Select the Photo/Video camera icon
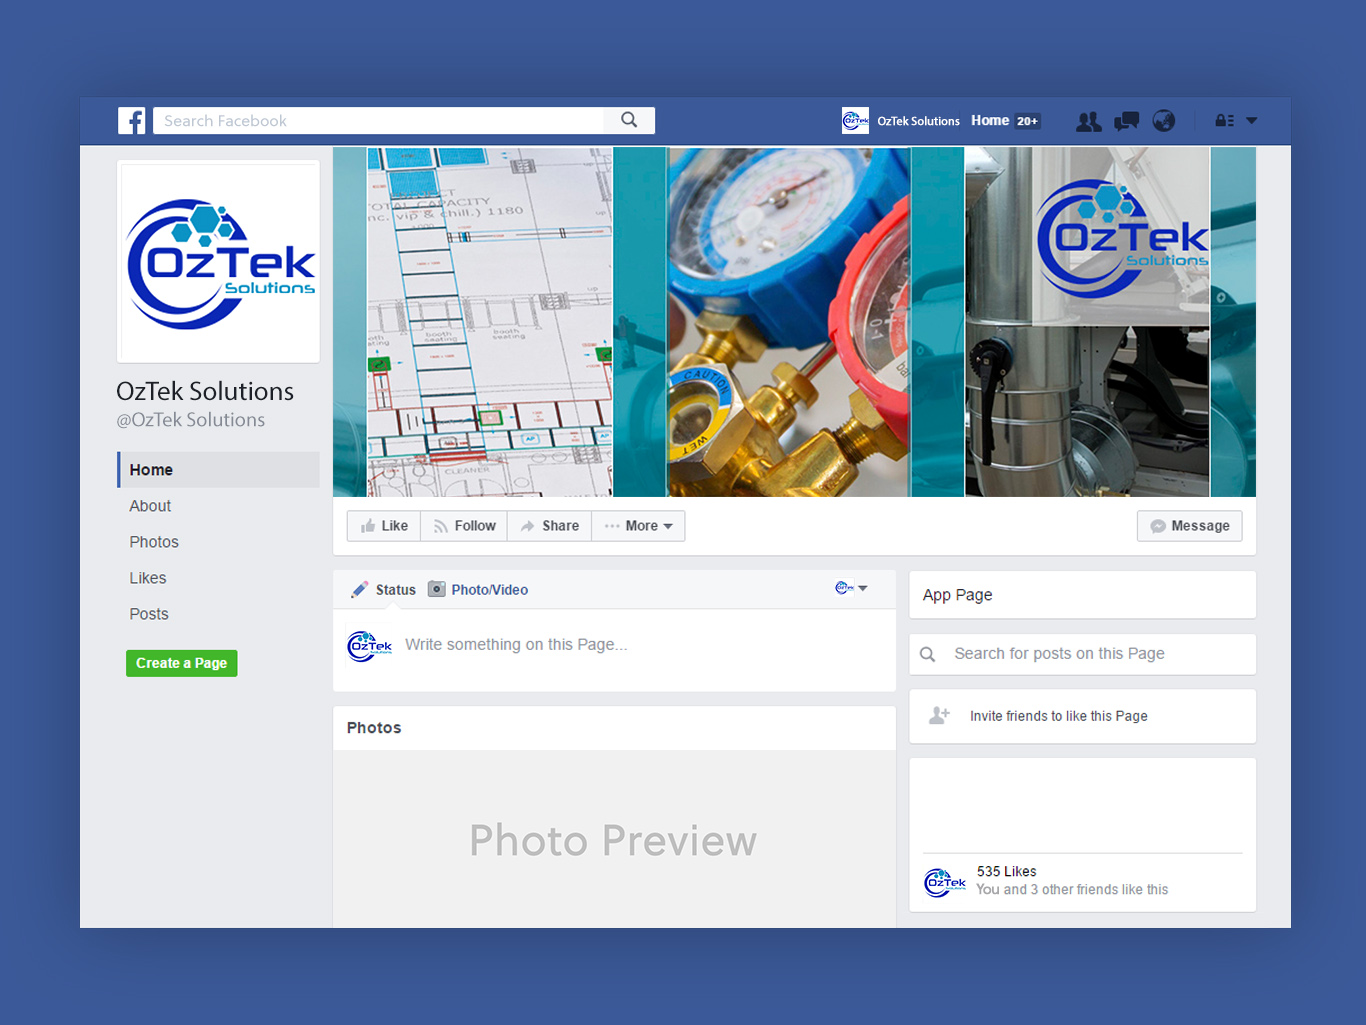This screenshot has width=1366, height=1025. [x=437, y=589]
